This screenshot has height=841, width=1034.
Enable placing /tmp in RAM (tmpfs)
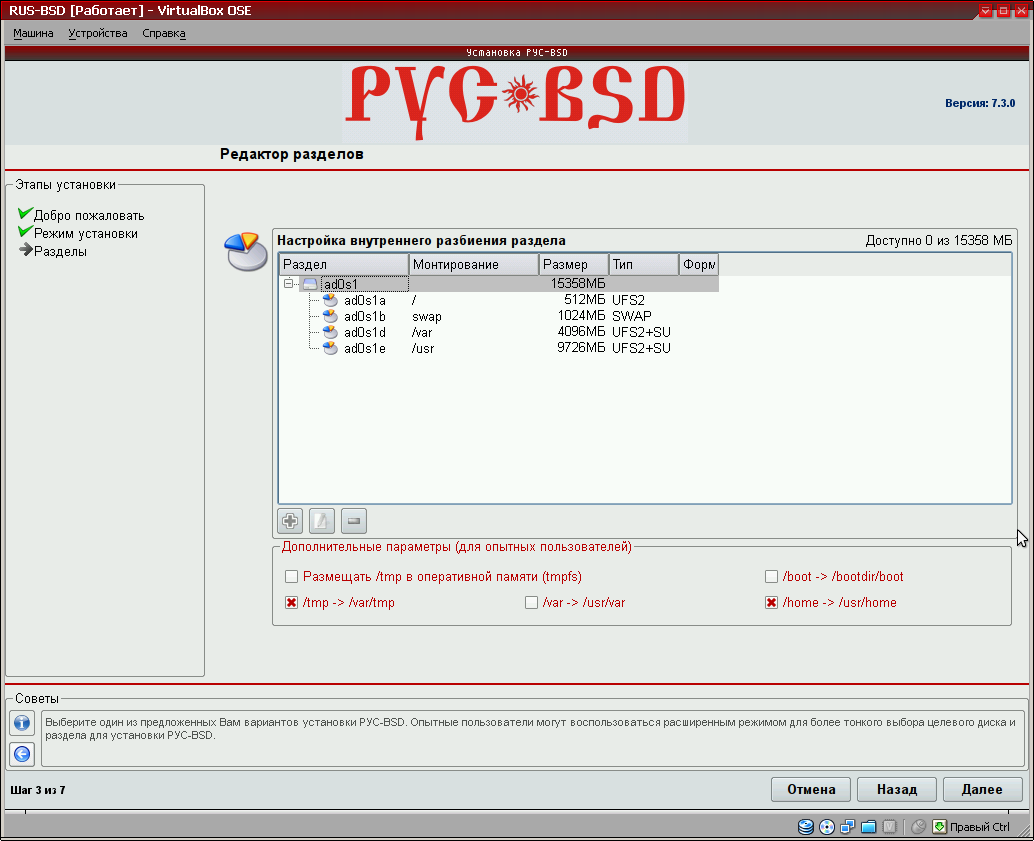(291, 576)
